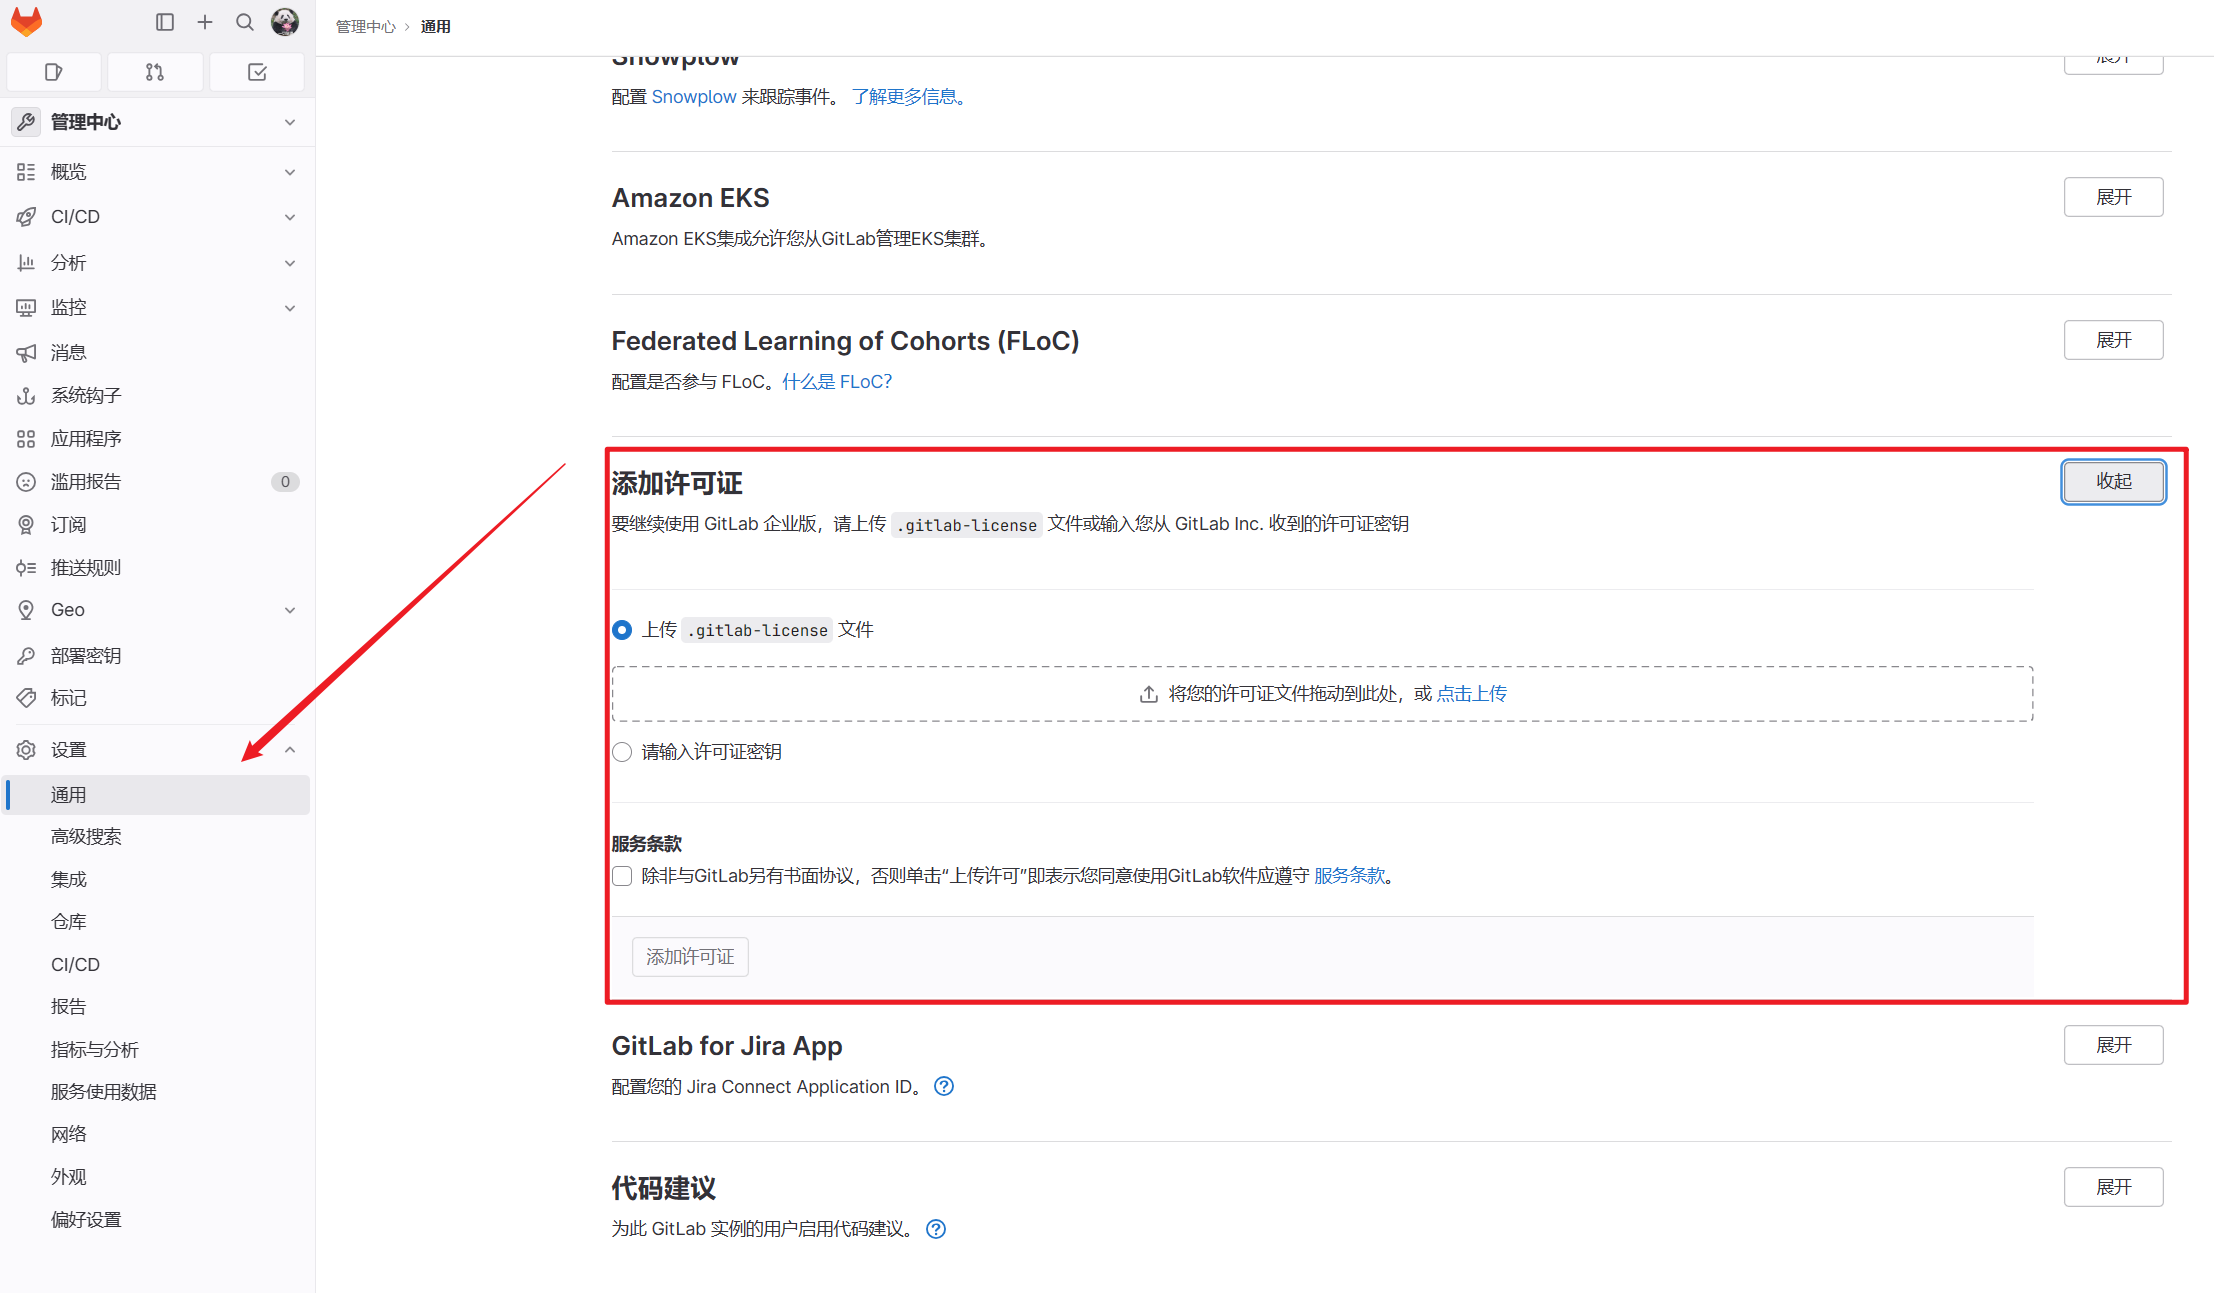Click the 部署密钥 key icon
This screenshot has width=2214, height=1293.
point(26,656)
